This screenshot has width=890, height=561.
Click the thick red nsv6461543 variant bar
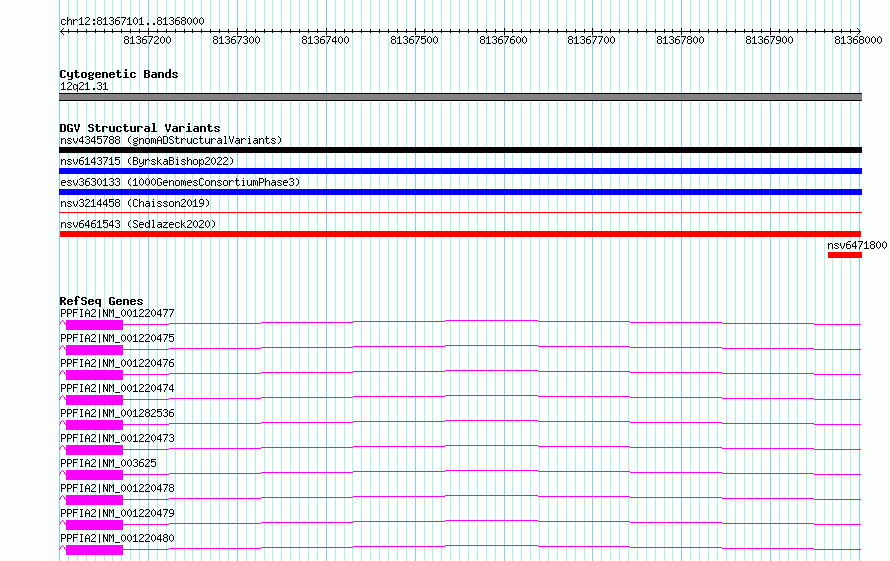(x=460, y=234)
